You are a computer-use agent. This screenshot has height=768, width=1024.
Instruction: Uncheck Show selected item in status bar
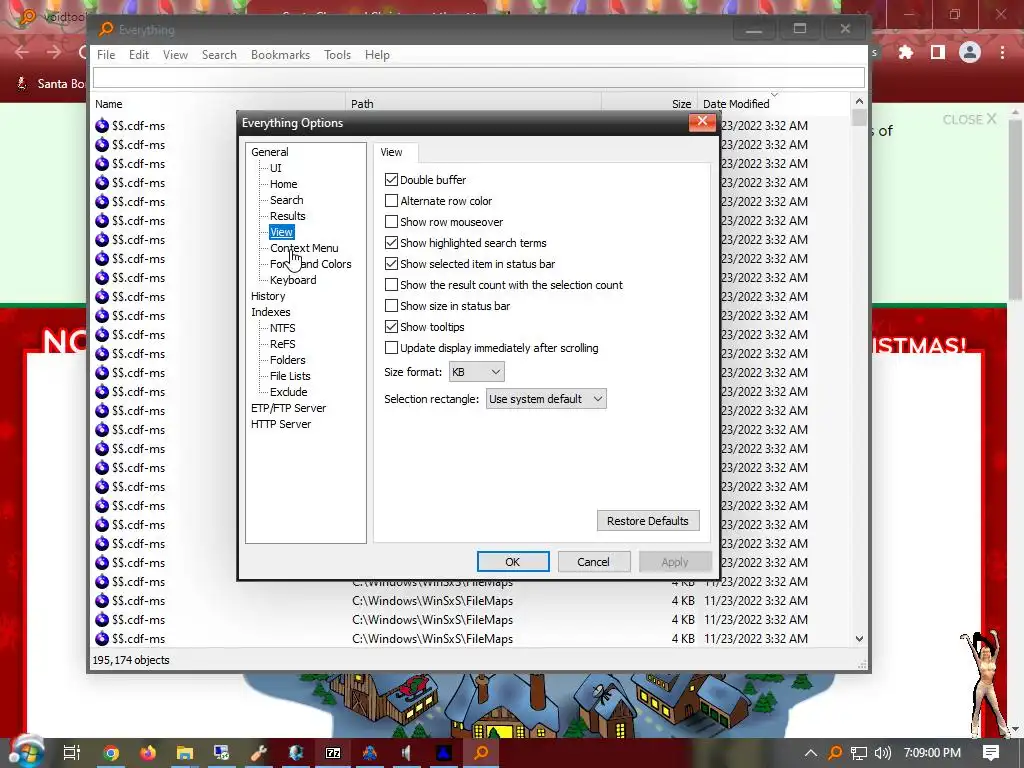click(x=391, y=263)
